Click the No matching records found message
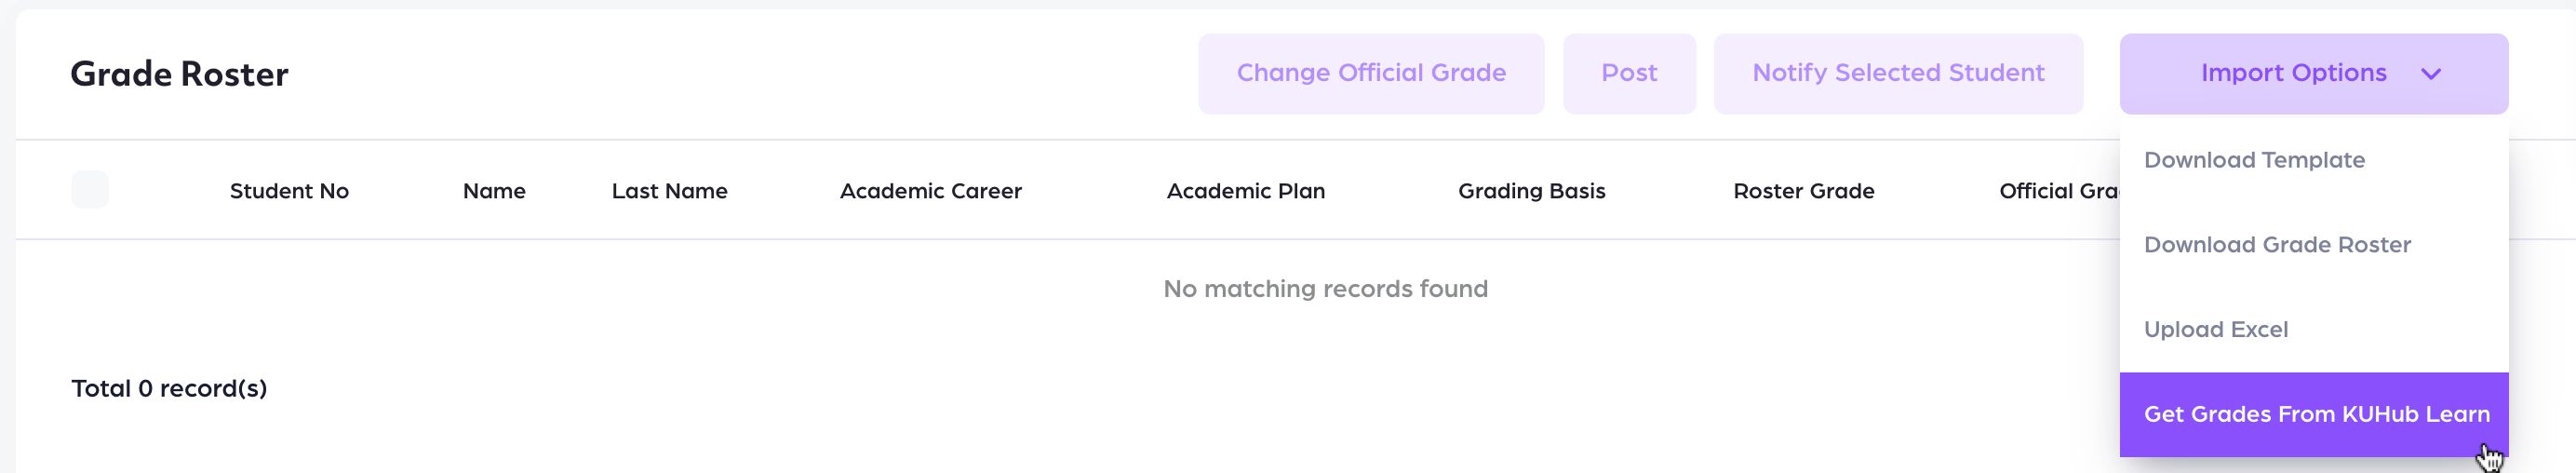2576x473 pixels. (x=1325, y=289)
